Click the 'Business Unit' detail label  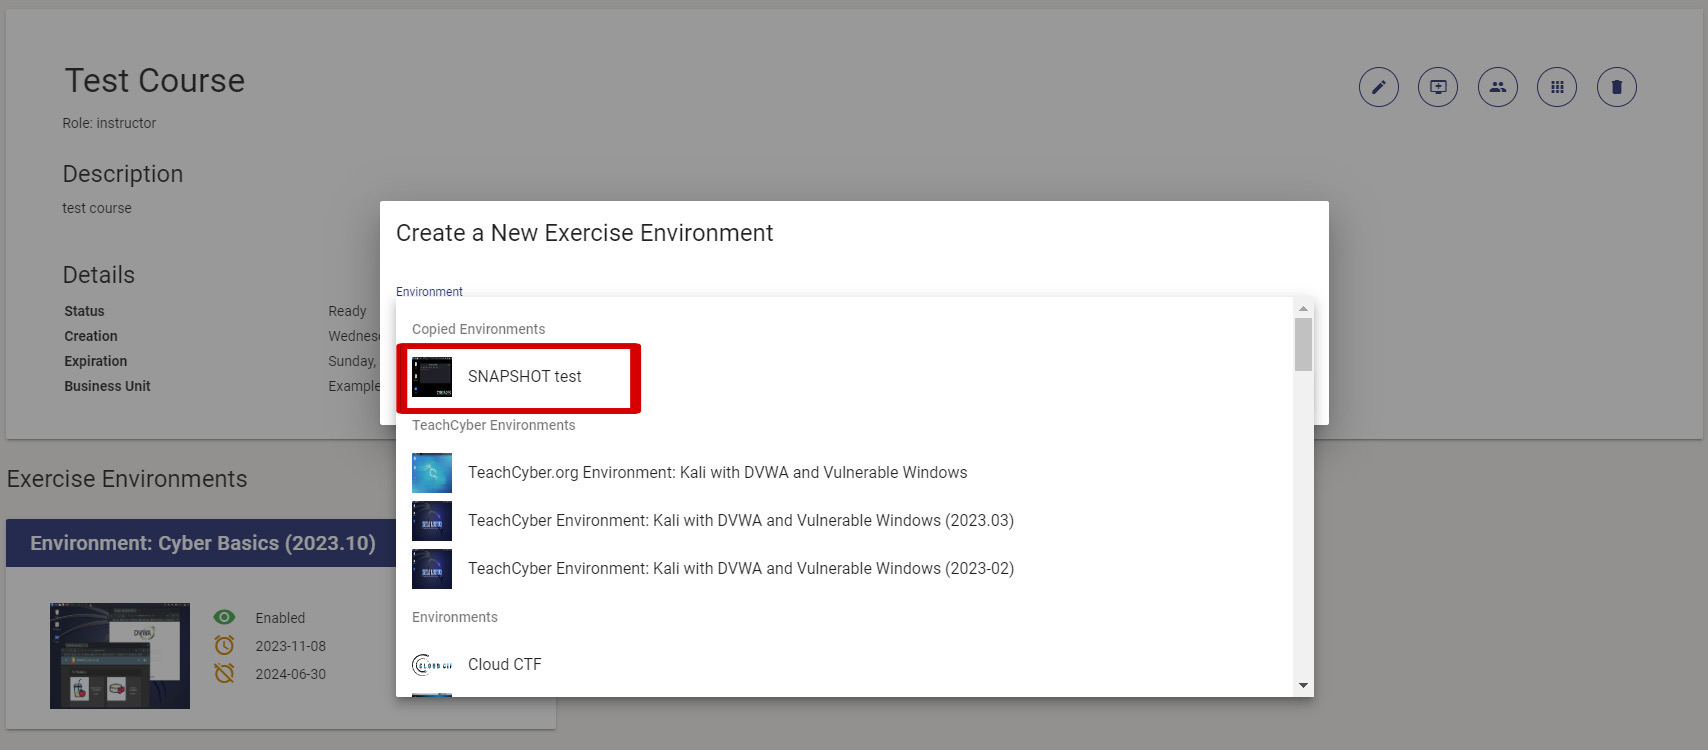pos(107,386)
